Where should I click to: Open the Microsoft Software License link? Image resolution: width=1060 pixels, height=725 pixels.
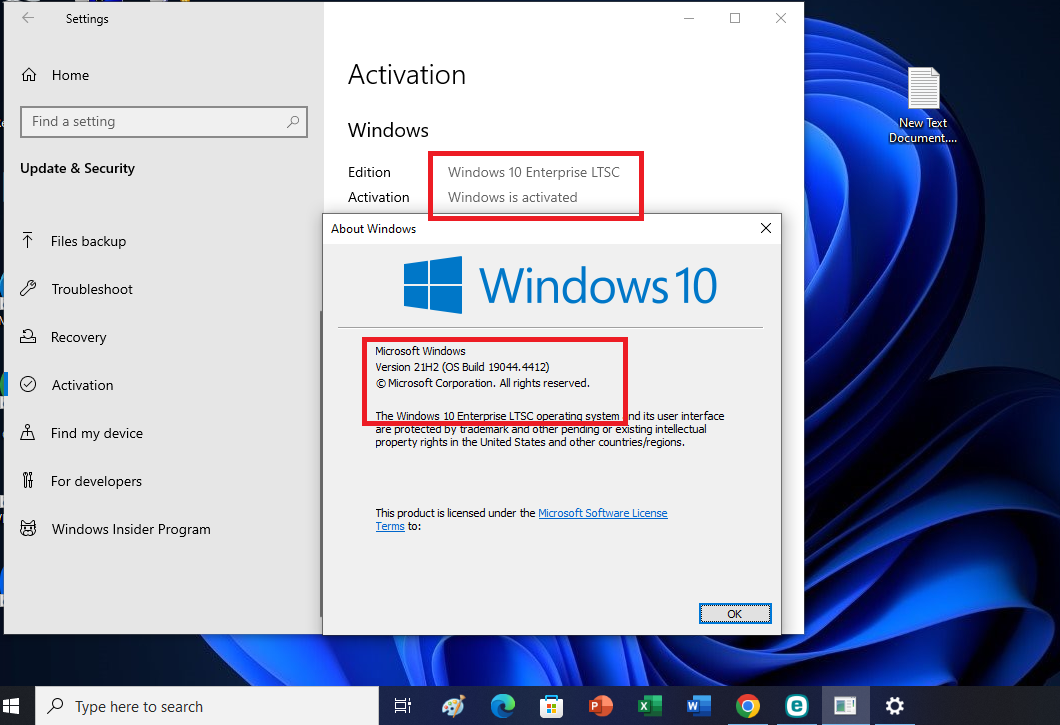(x=602, y=513)
